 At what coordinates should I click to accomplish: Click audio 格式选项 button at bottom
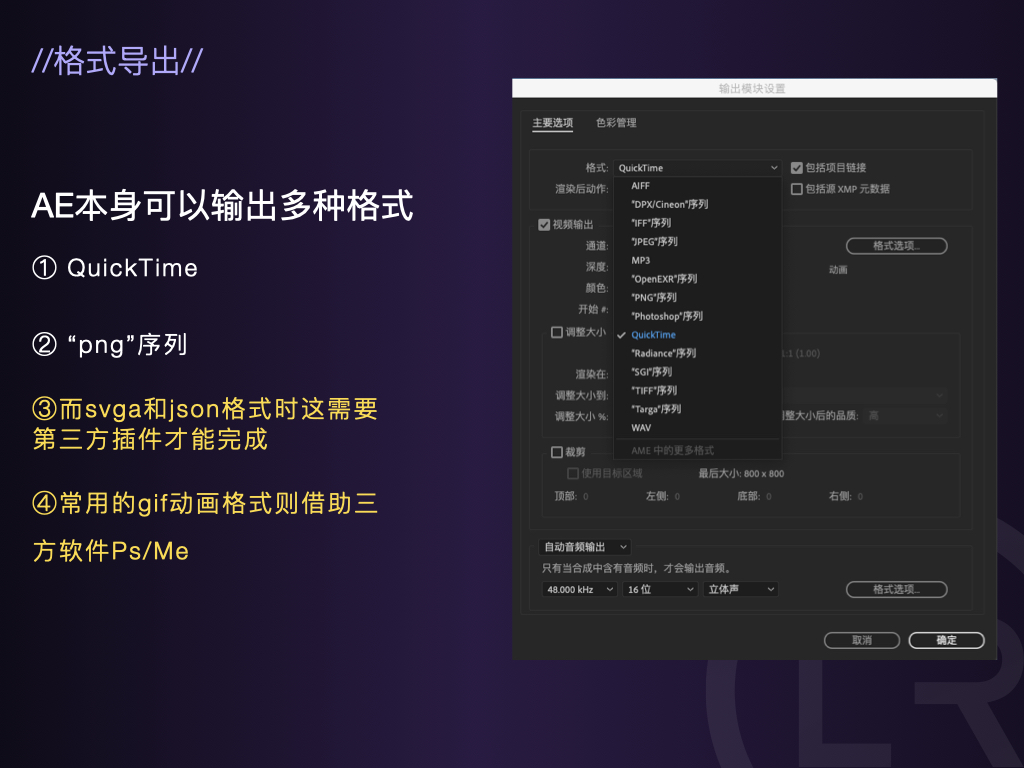point(896,589)
